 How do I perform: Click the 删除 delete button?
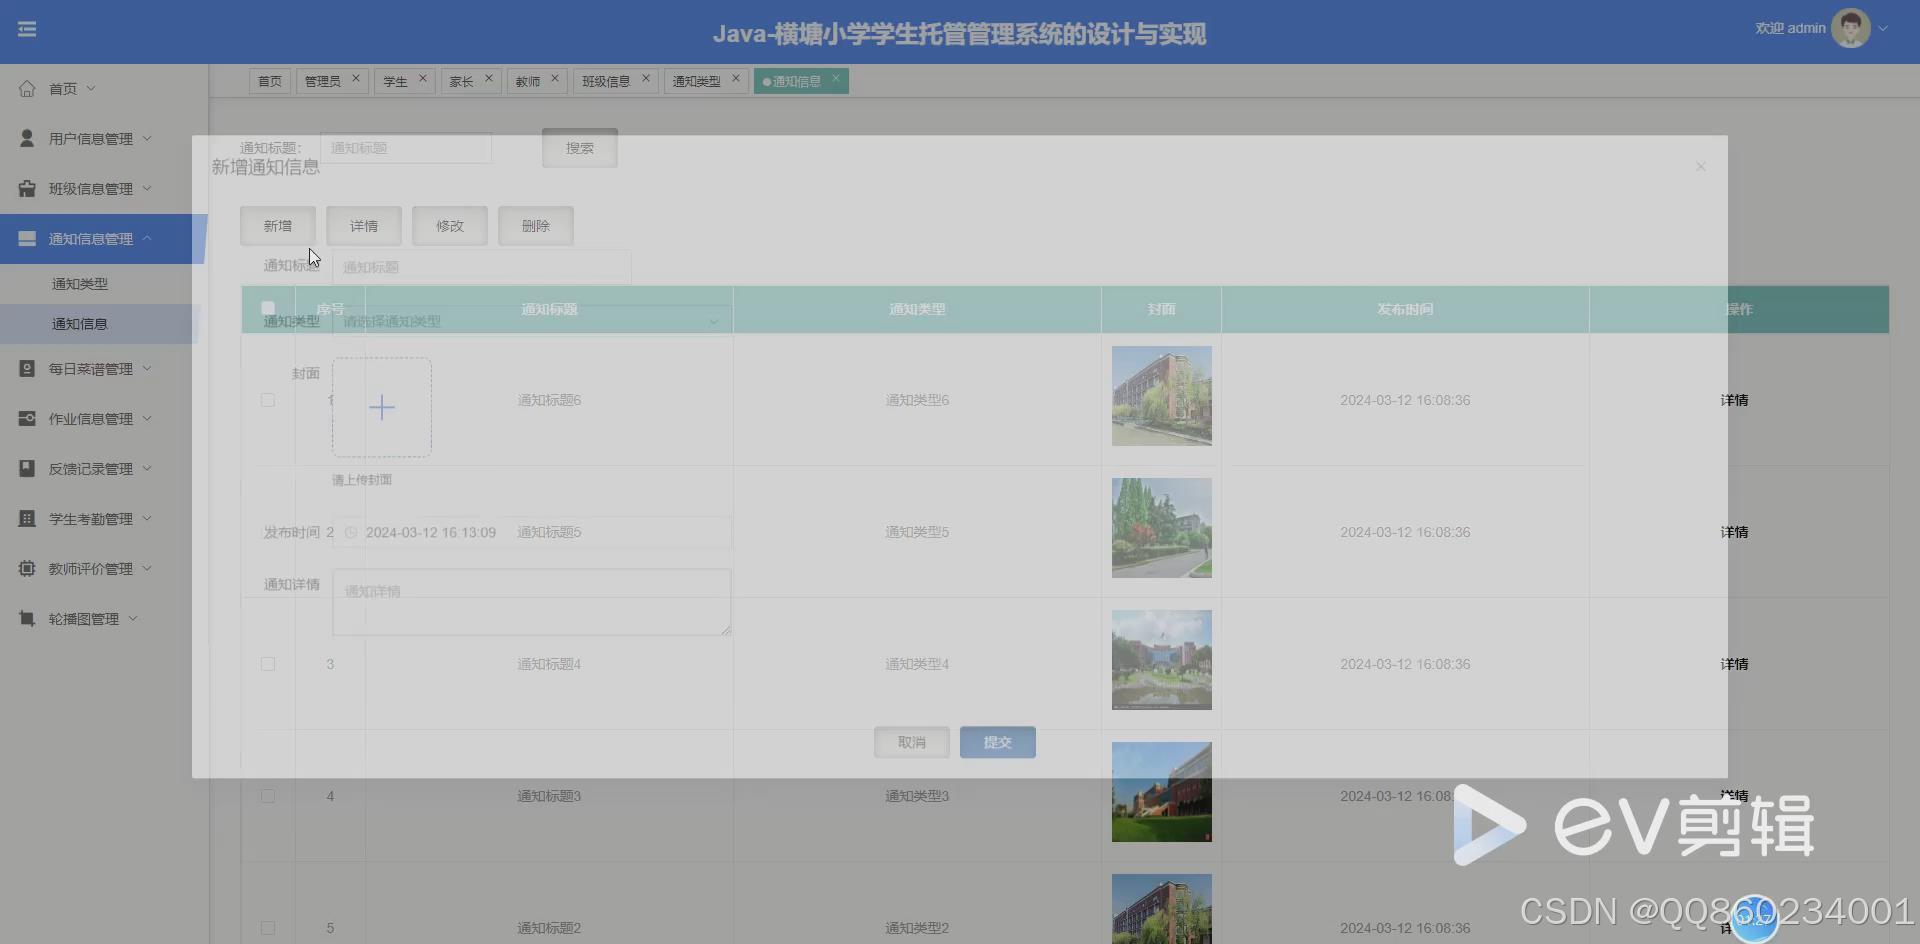pyautogui.click(x=536, y=226)
